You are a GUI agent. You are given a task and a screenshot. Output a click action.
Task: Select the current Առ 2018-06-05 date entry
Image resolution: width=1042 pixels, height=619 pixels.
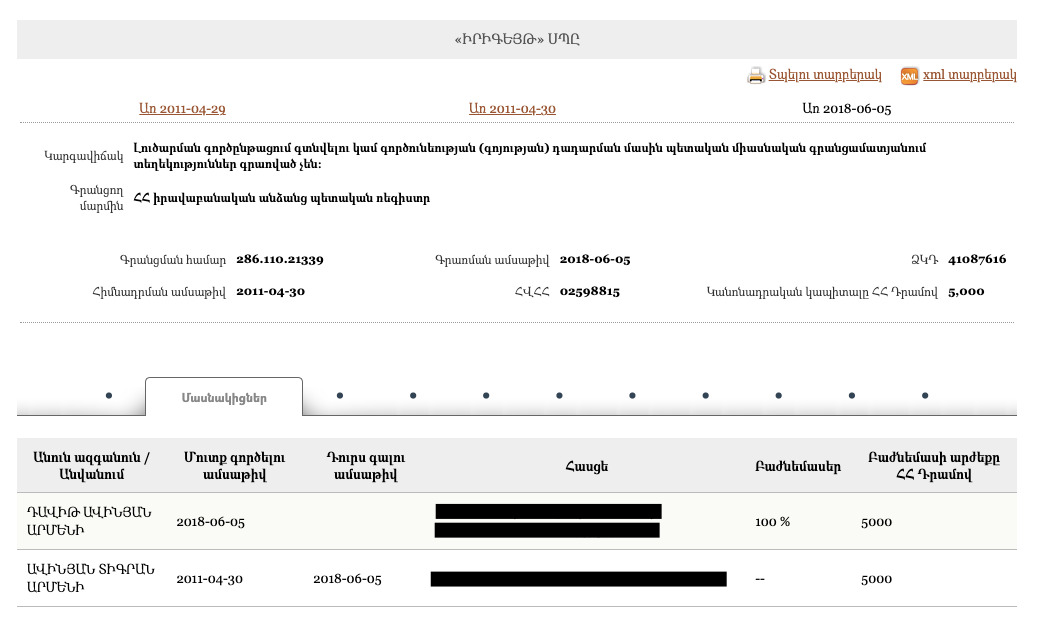[846, 109]
